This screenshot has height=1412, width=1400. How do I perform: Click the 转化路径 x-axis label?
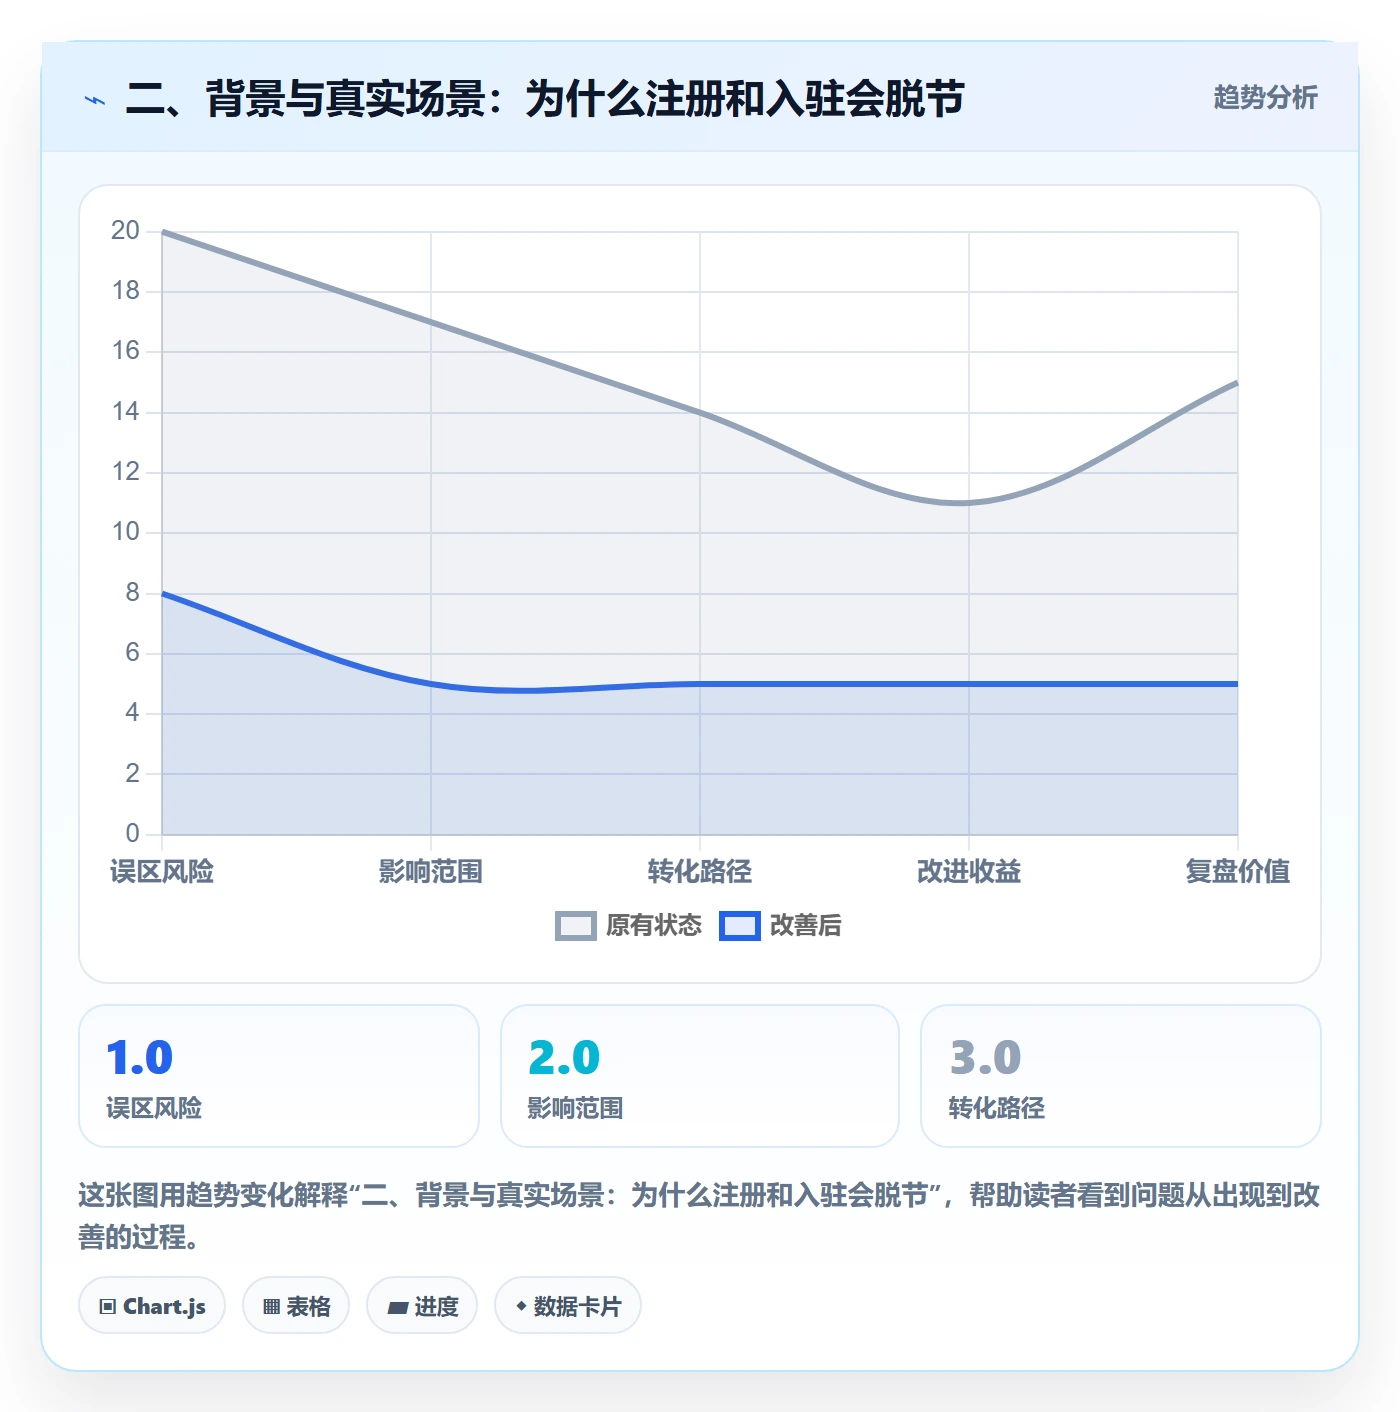[x=700, y=872]
